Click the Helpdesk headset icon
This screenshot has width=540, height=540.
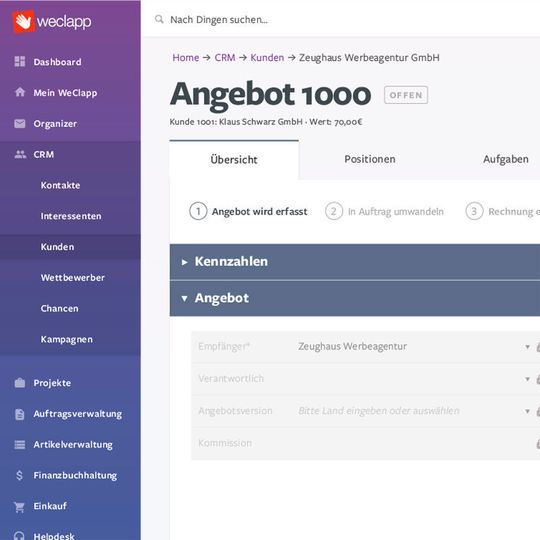coord(19,536)
